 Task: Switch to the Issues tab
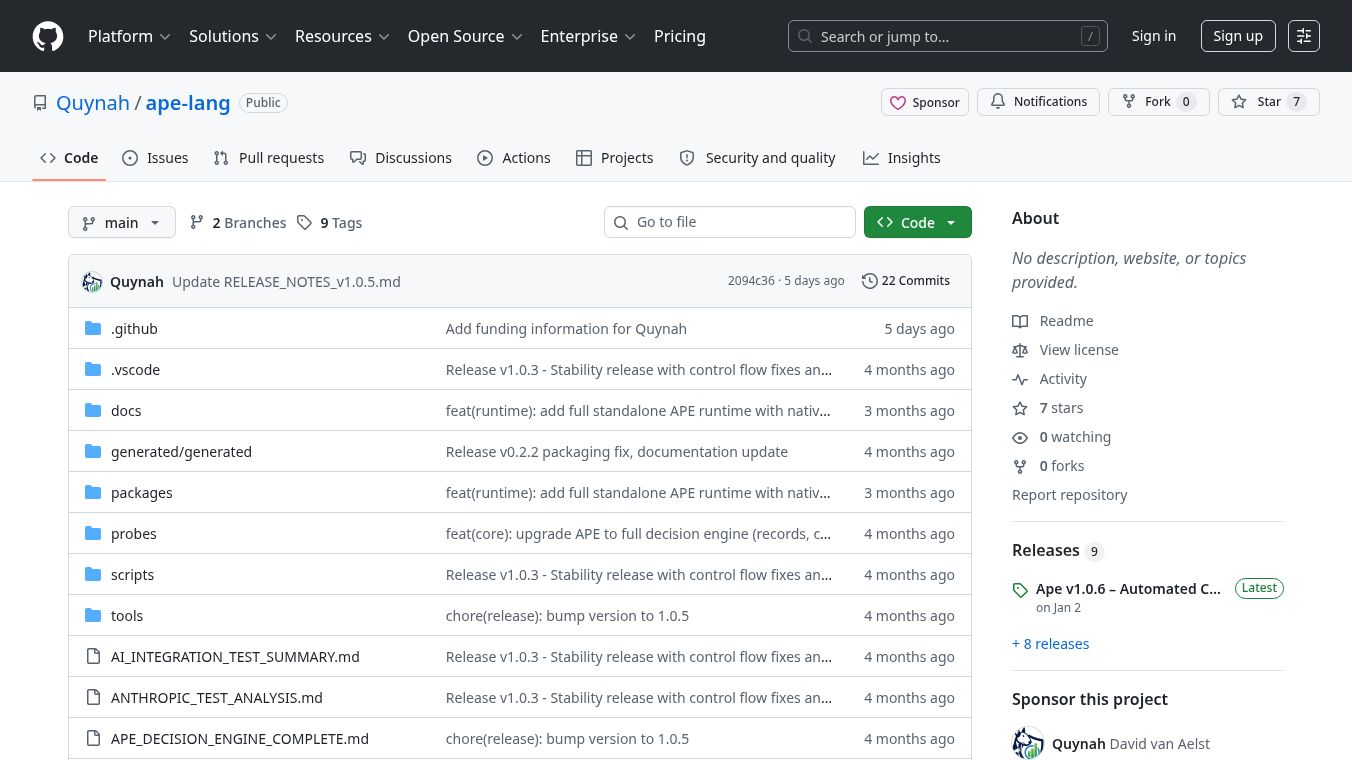[155, 158]
